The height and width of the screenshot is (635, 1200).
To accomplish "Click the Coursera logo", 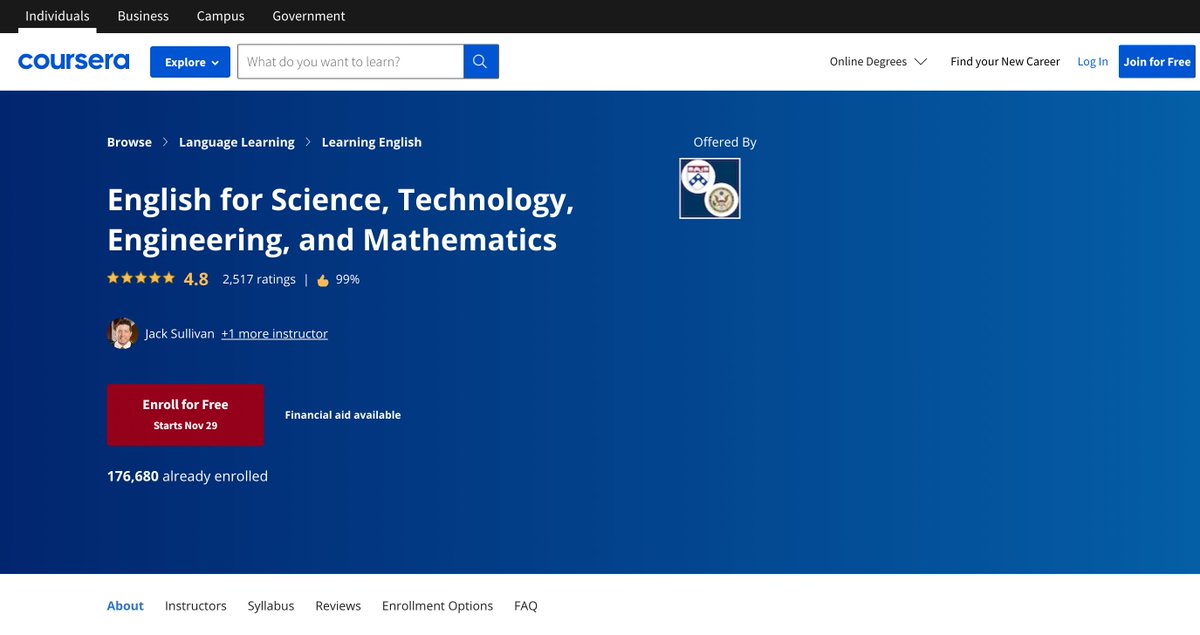I will 73,62.
